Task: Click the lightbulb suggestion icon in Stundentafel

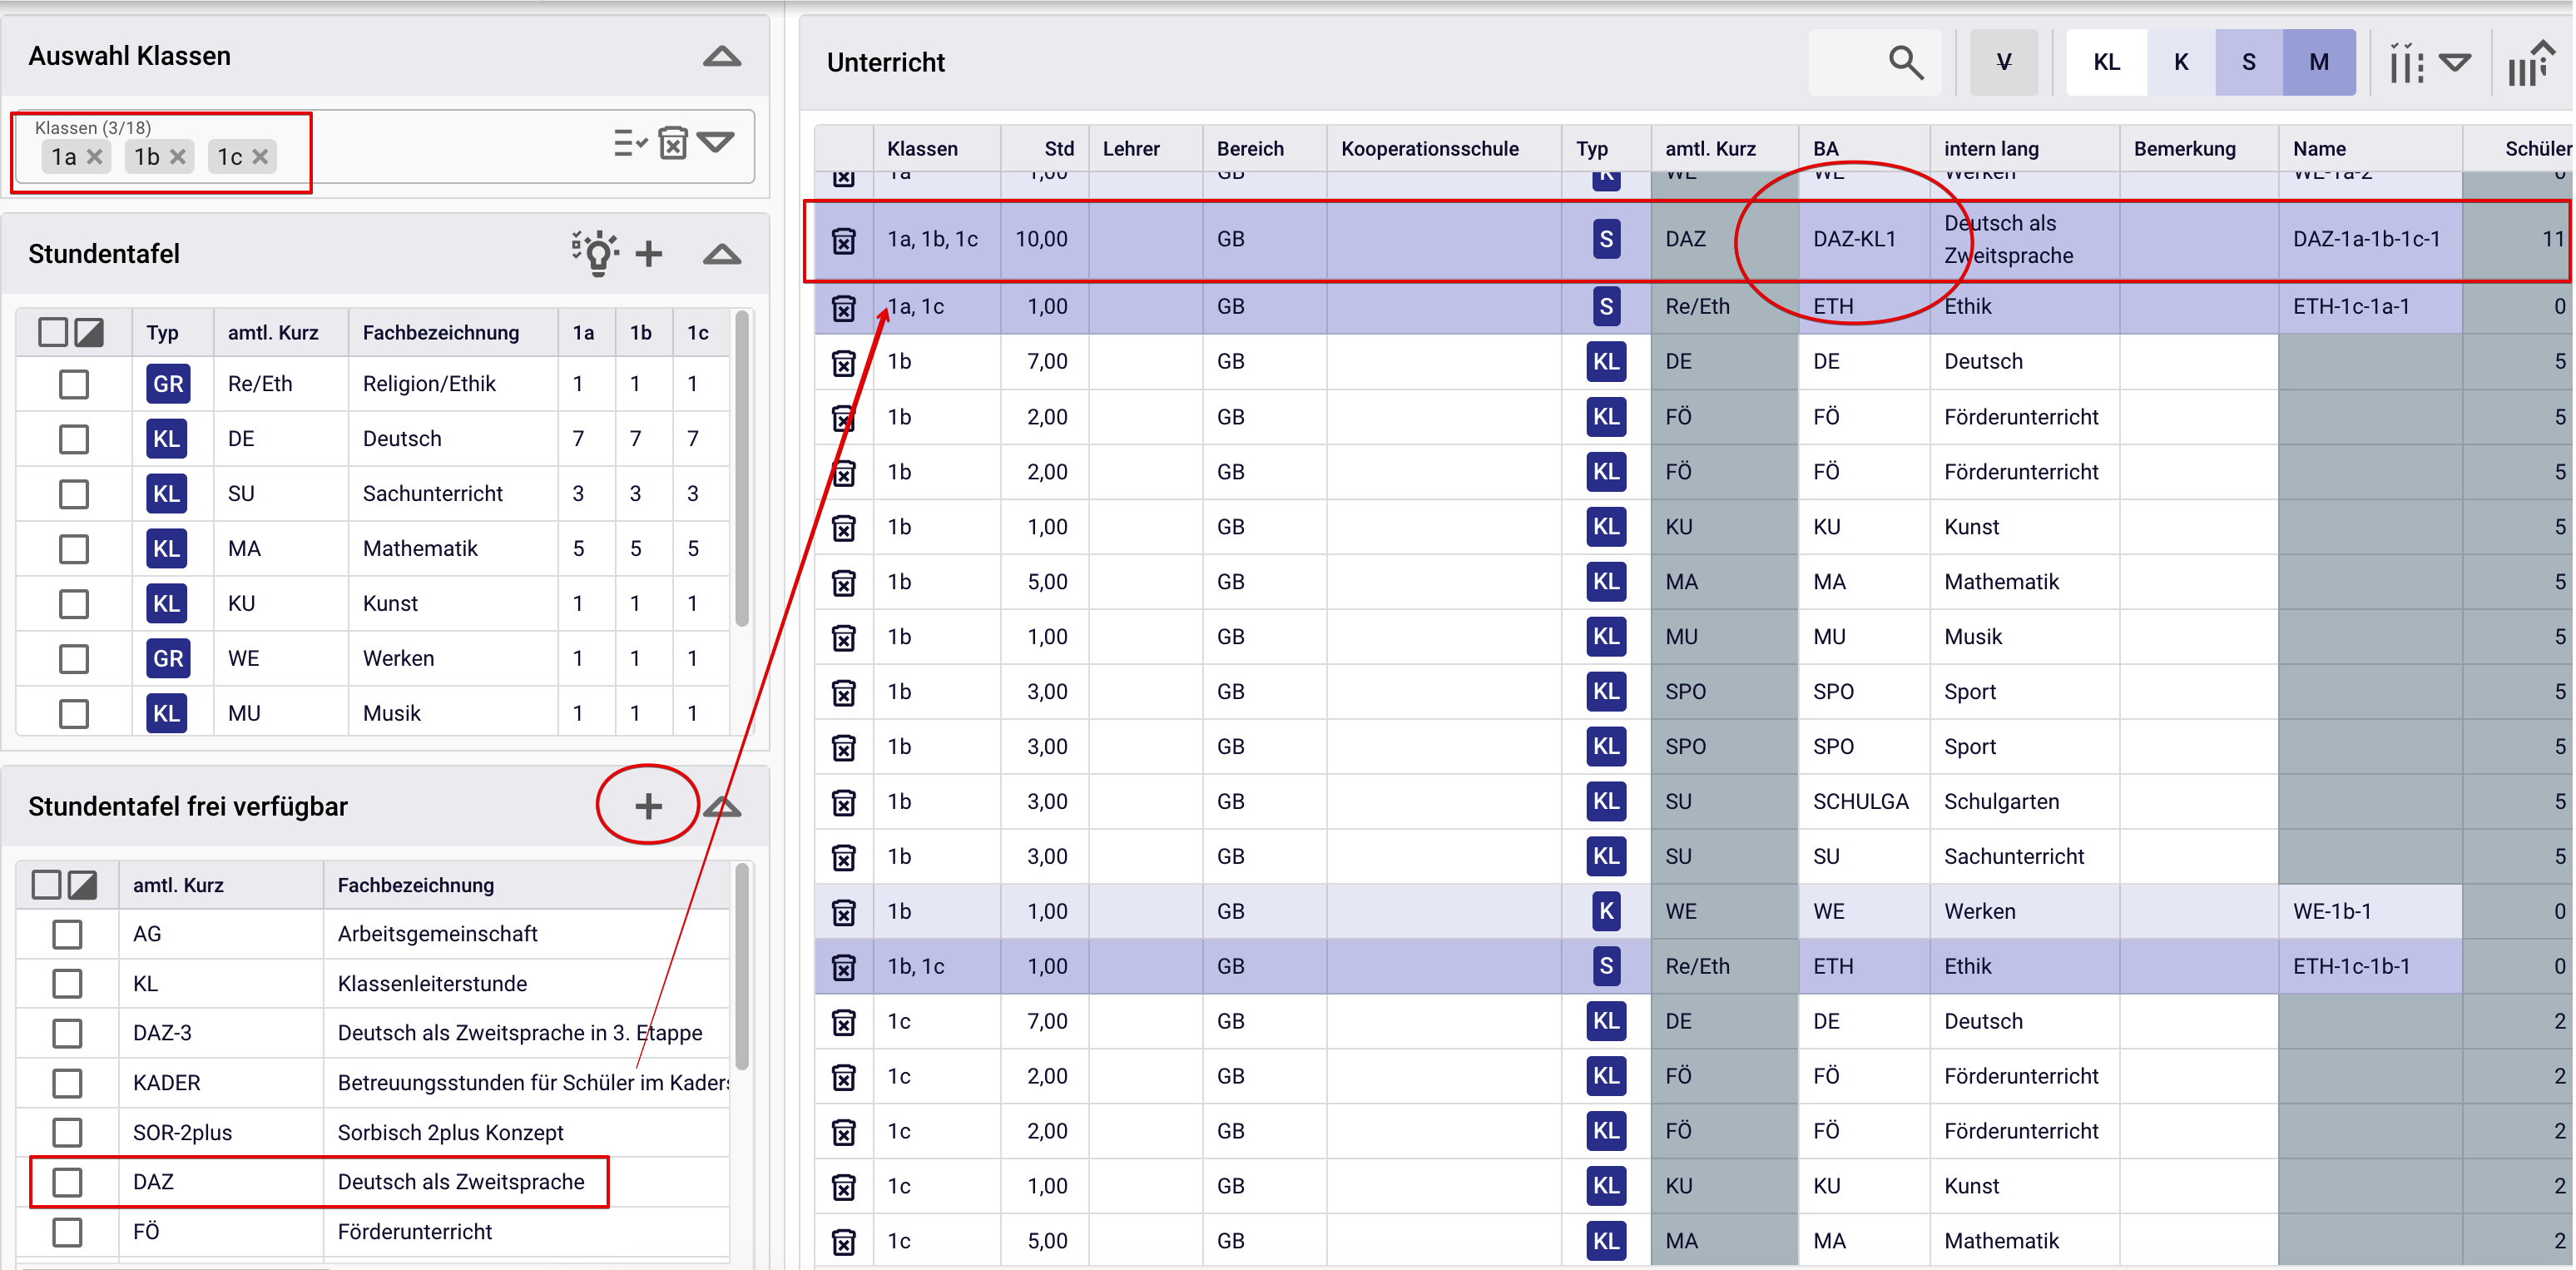Action: 596,253
